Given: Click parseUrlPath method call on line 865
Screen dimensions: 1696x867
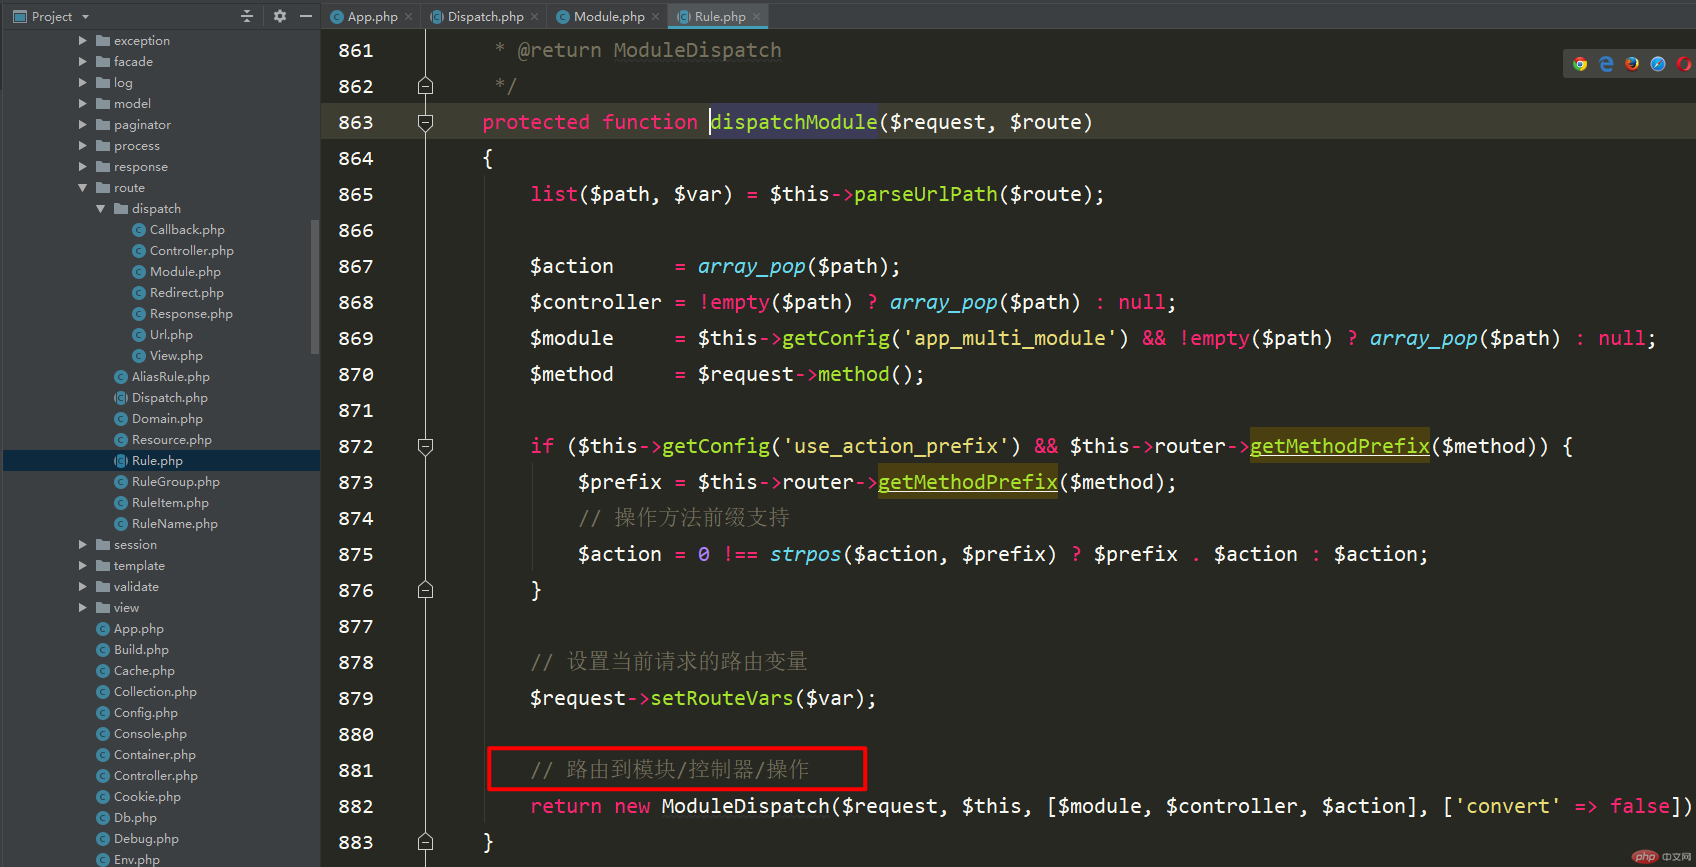Looking at the screenshot, I should pos(926,194).
